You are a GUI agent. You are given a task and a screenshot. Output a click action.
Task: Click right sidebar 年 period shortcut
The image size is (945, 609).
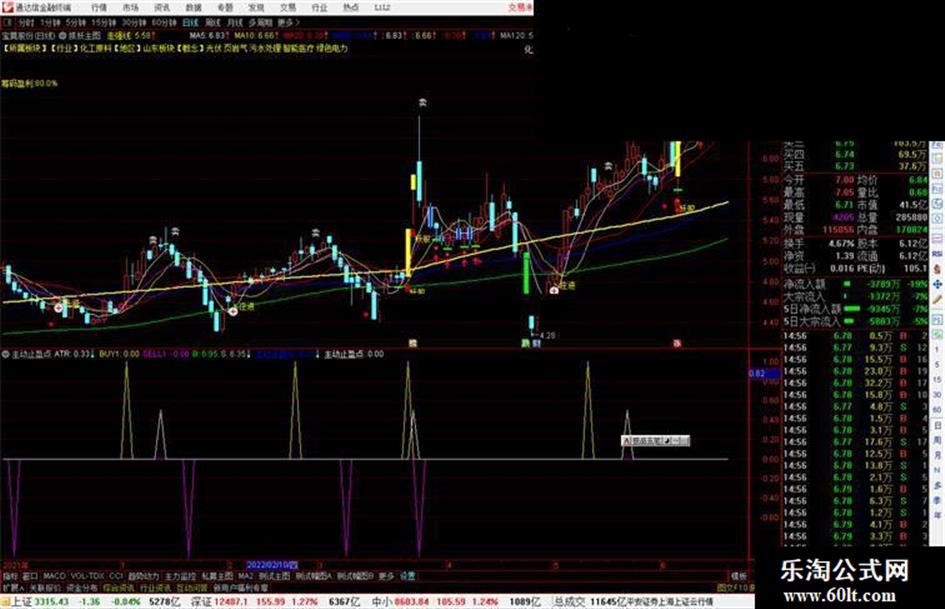[x=937, y=516]
